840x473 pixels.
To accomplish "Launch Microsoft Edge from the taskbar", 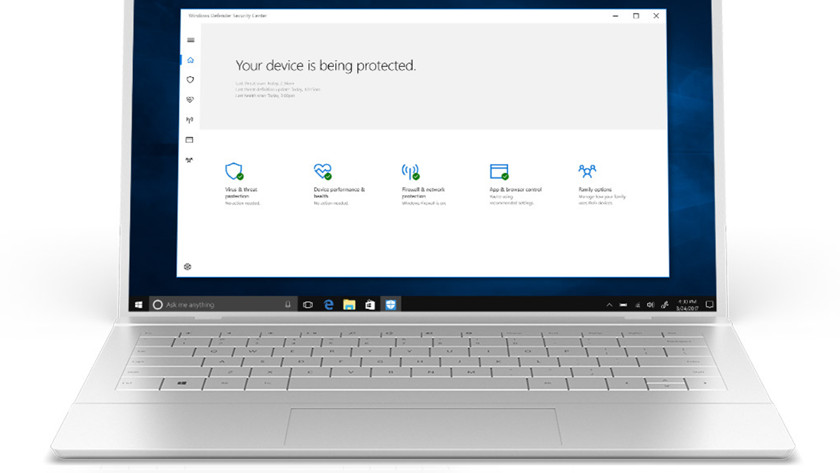I will (328, 303).
